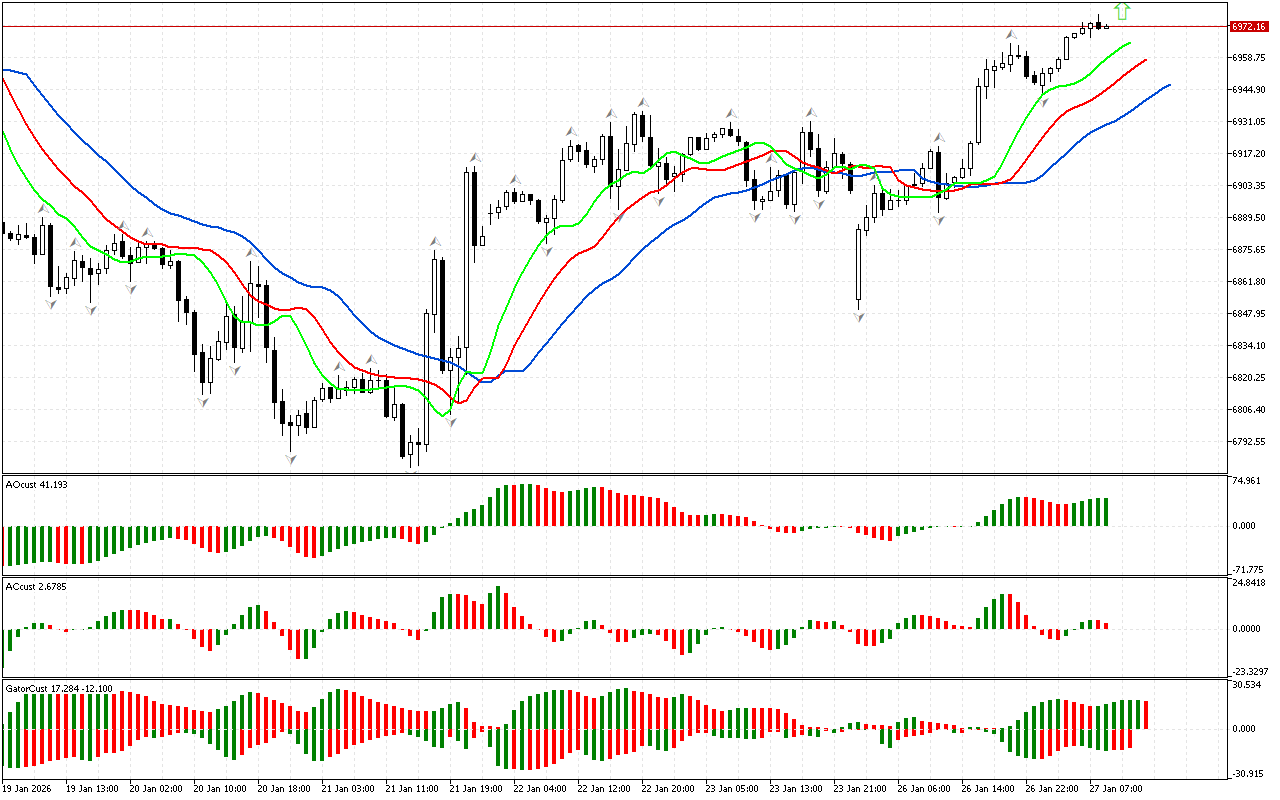Click the 21 Jan 19:00 time label
This screenshot has height=800, width=1280.
coord(474,788)
